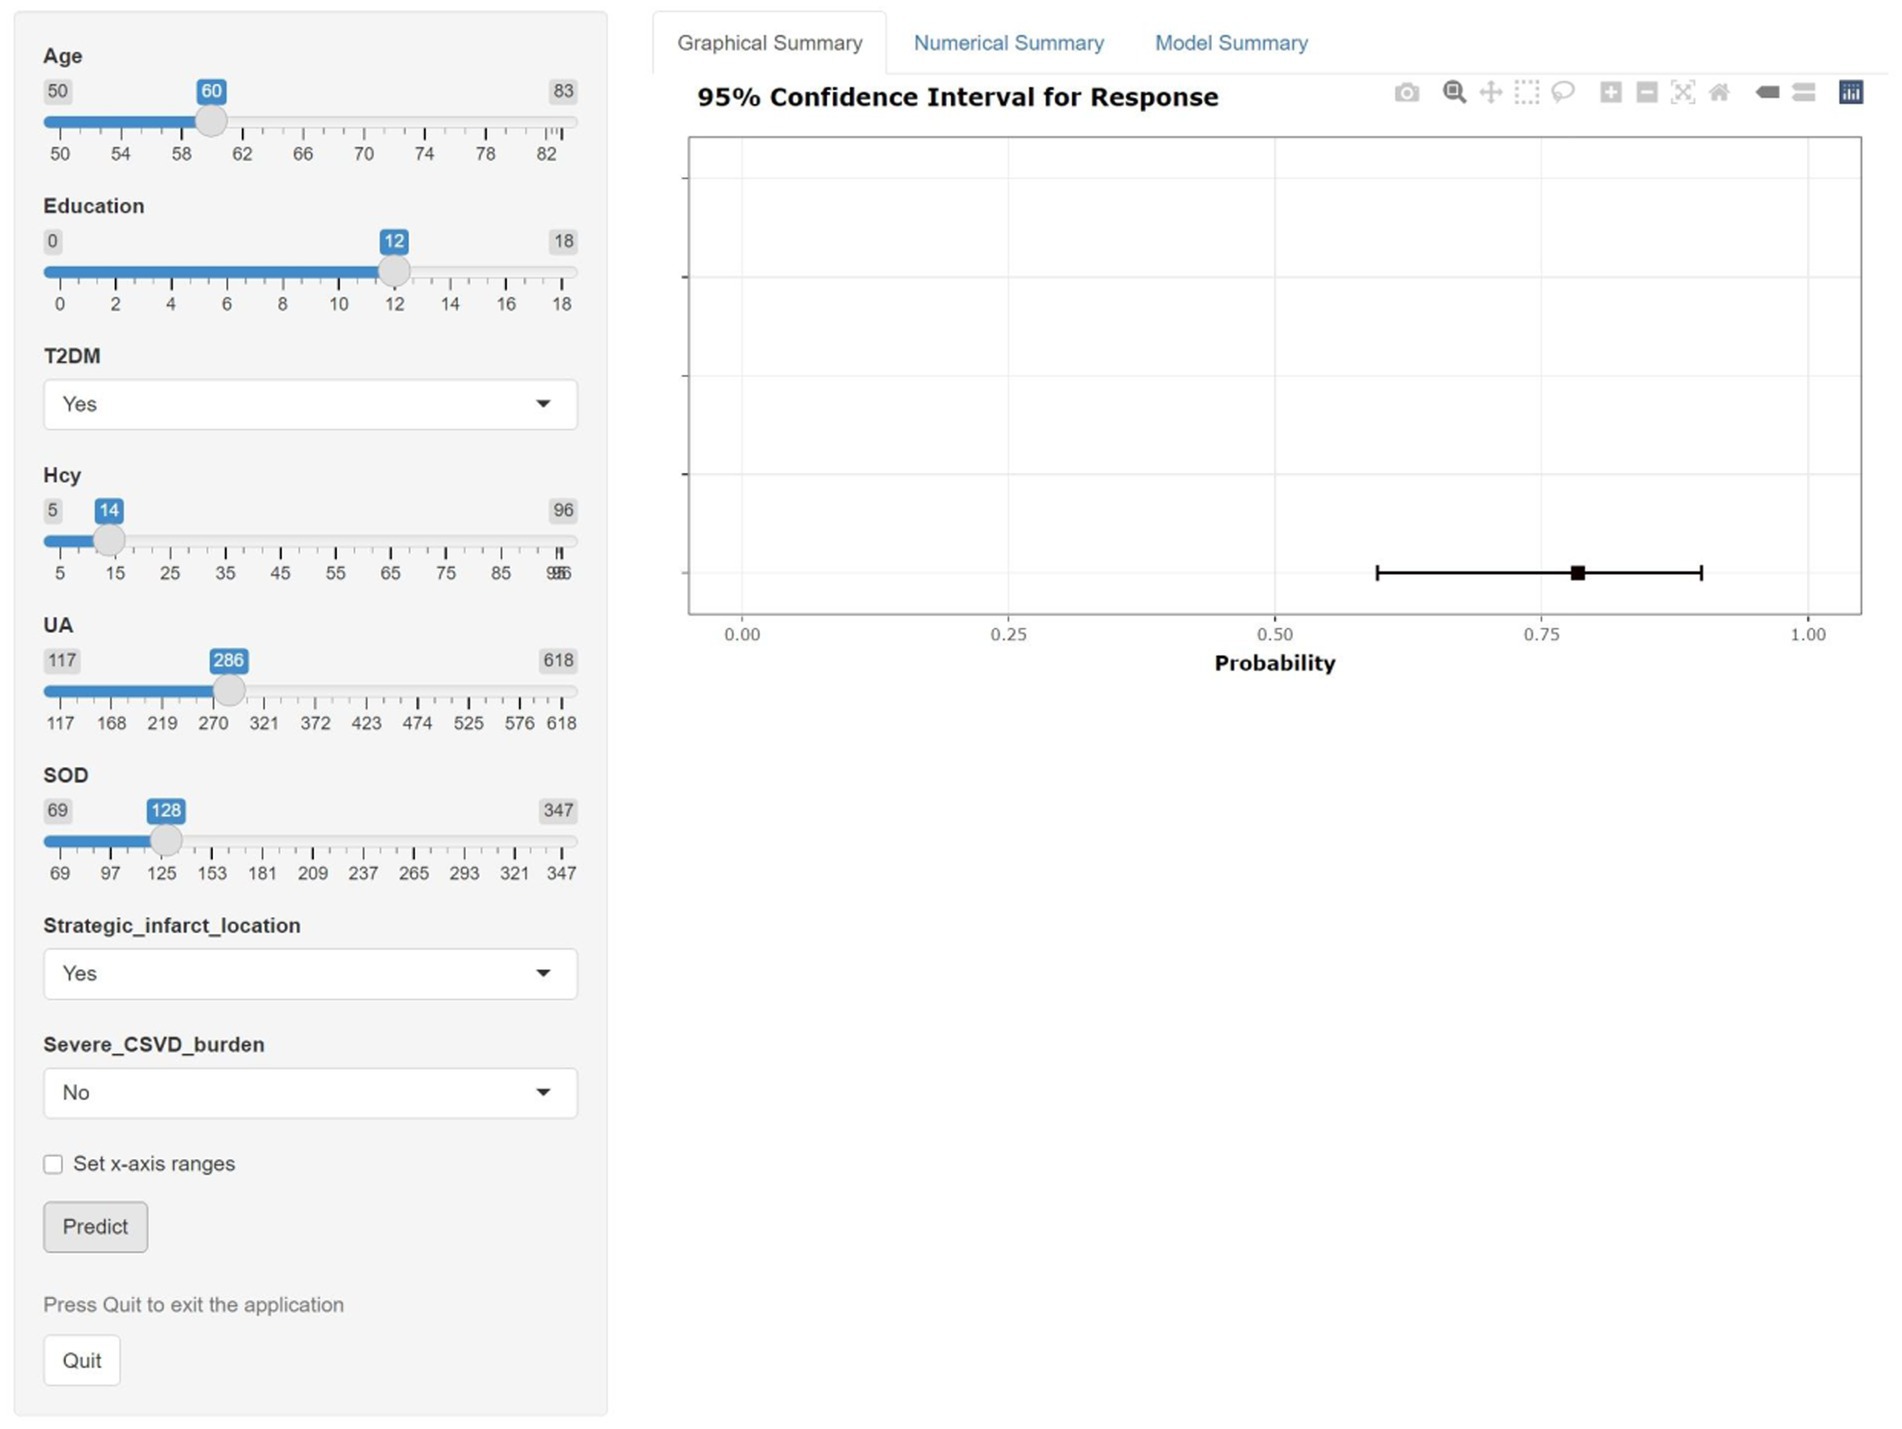Download plot as PNG camera icon
1902x1429 pixels.
tap(1406, 93)
